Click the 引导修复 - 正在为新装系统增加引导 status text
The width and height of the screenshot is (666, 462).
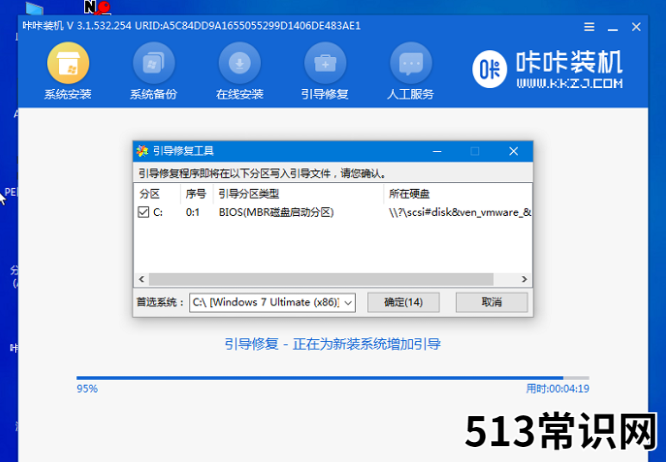click(333, 344)
